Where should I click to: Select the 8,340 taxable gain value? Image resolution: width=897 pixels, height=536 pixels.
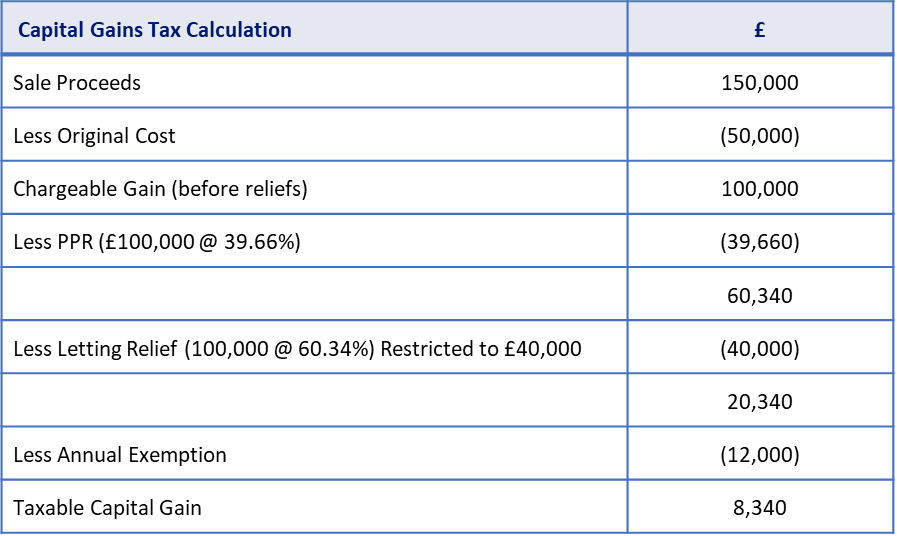pos(760,508)
